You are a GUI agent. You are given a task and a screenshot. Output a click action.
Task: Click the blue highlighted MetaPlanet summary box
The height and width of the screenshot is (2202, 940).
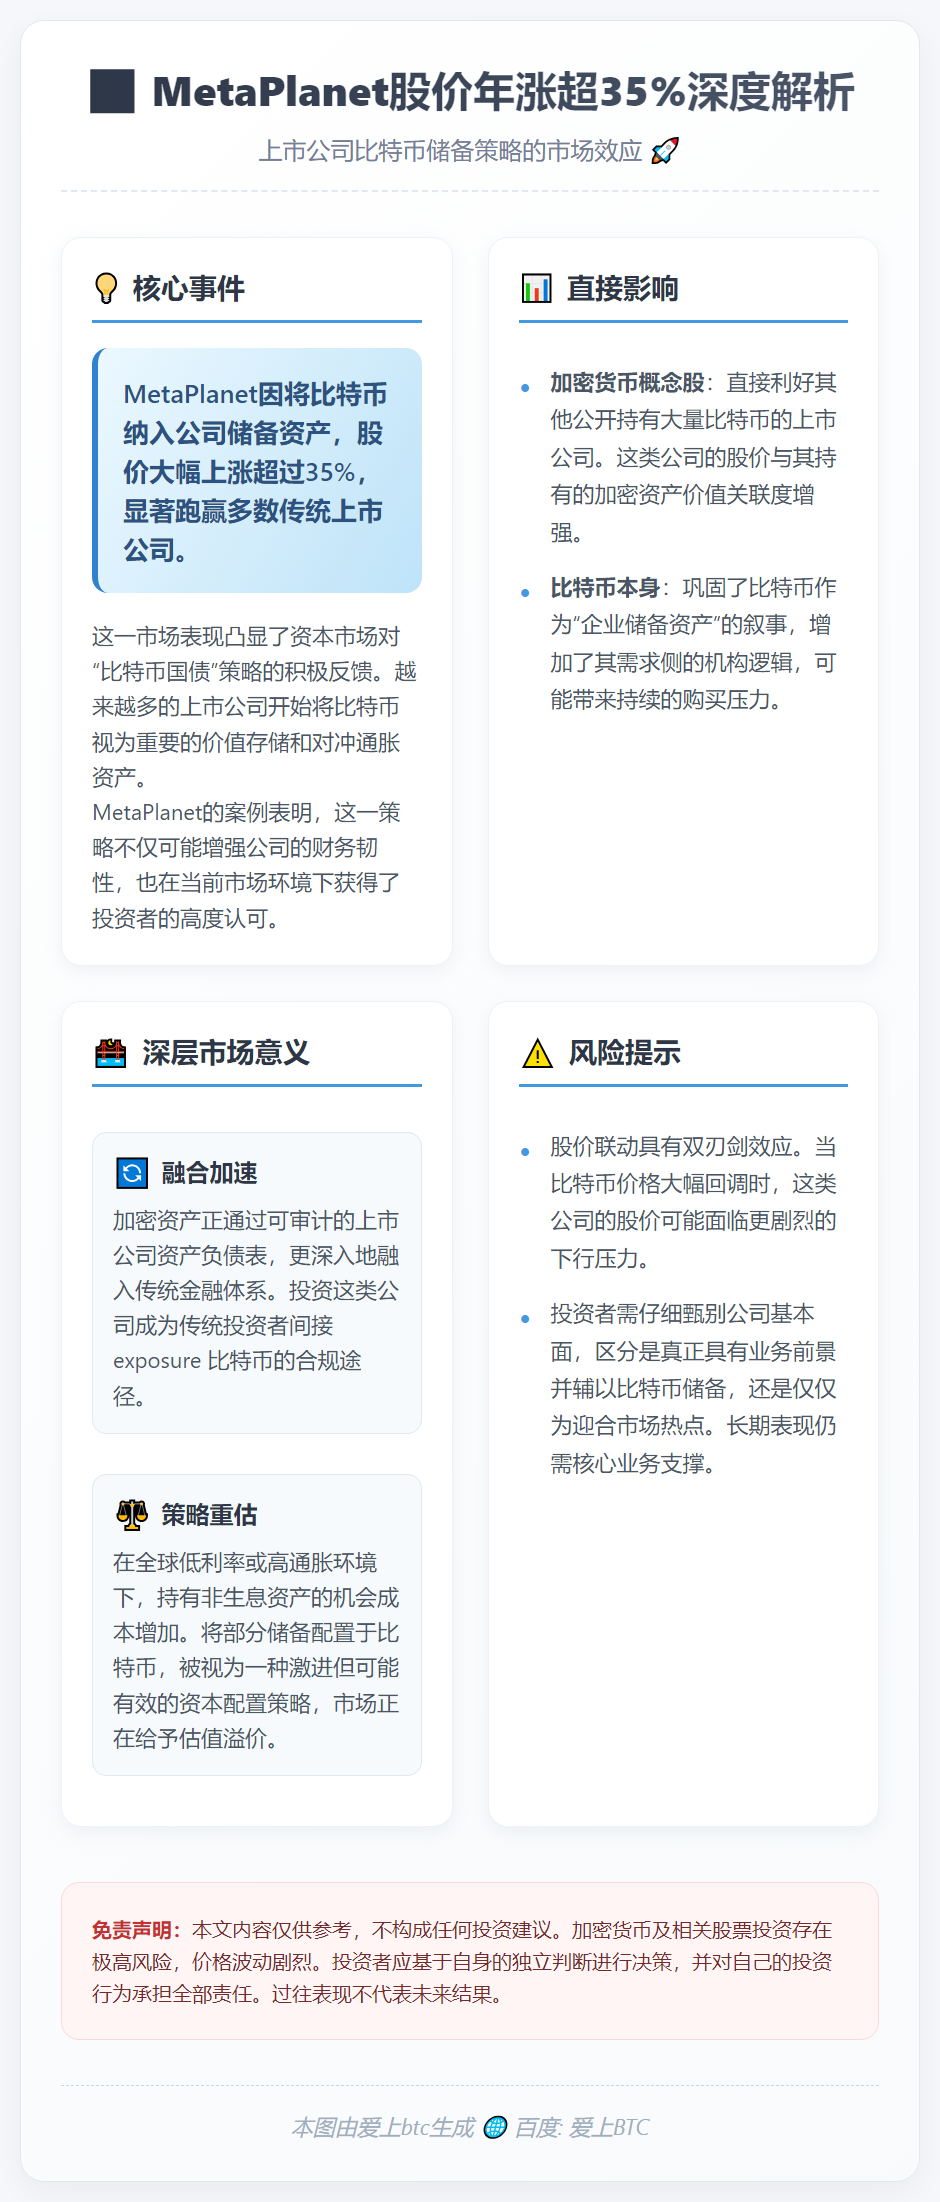[257, 470]
